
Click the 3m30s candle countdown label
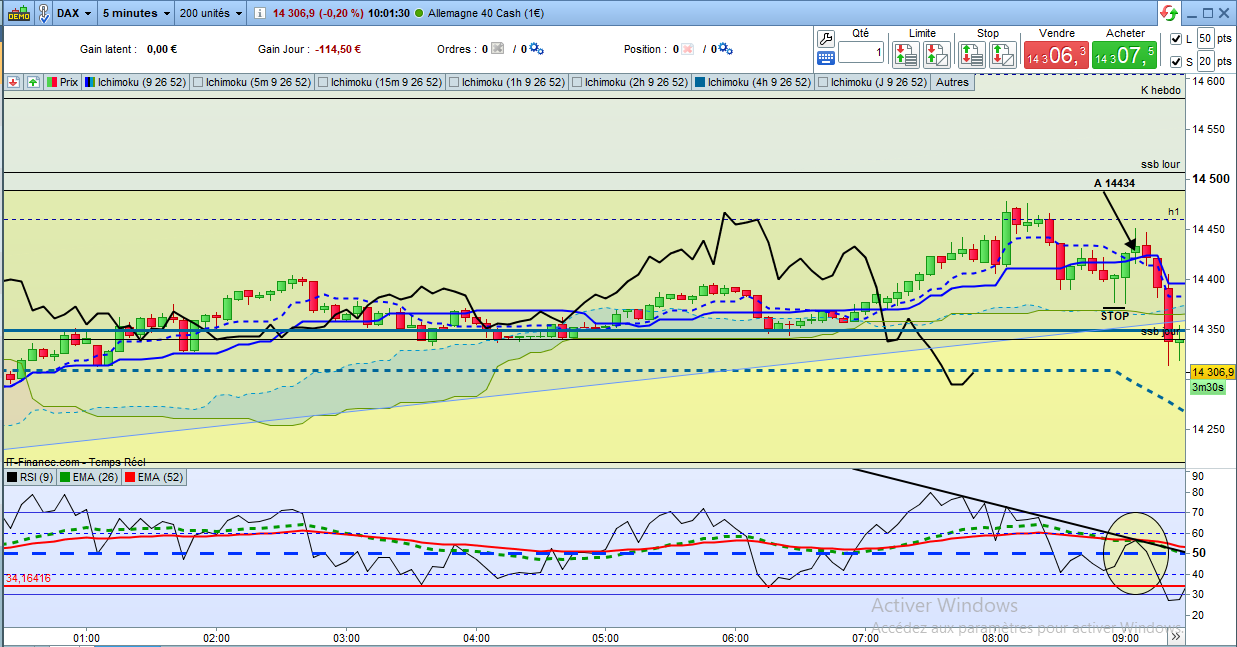(x=1207, y=387)
